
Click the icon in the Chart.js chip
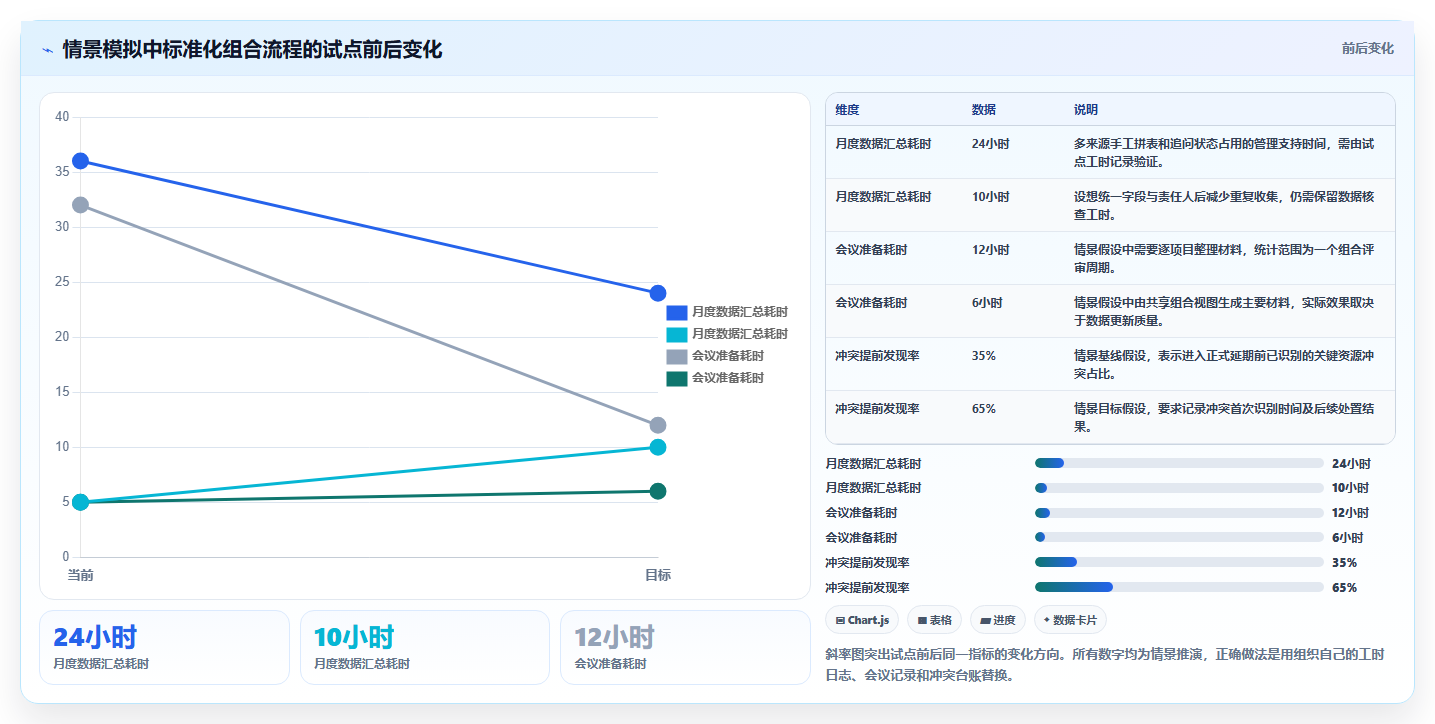click(840, 621)
